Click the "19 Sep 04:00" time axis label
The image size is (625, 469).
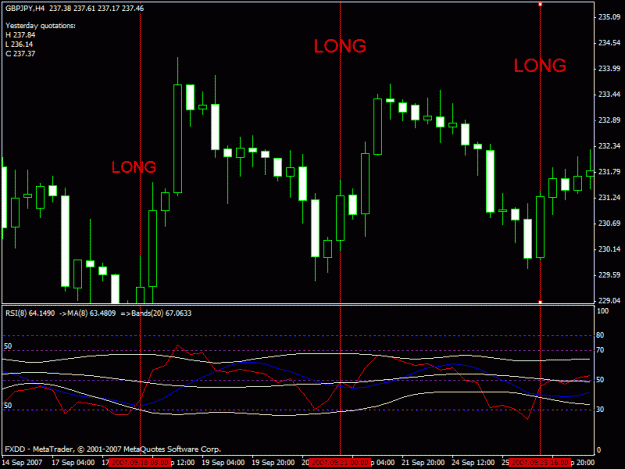[223, 463]
